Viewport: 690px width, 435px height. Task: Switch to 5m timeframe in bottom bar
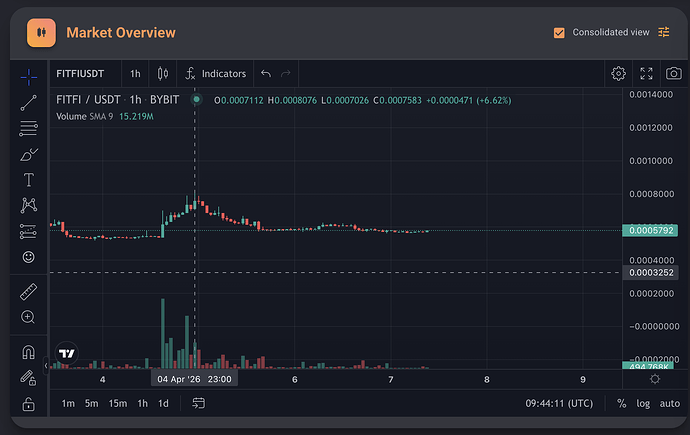pyautogui.click(x=92, y=403)
